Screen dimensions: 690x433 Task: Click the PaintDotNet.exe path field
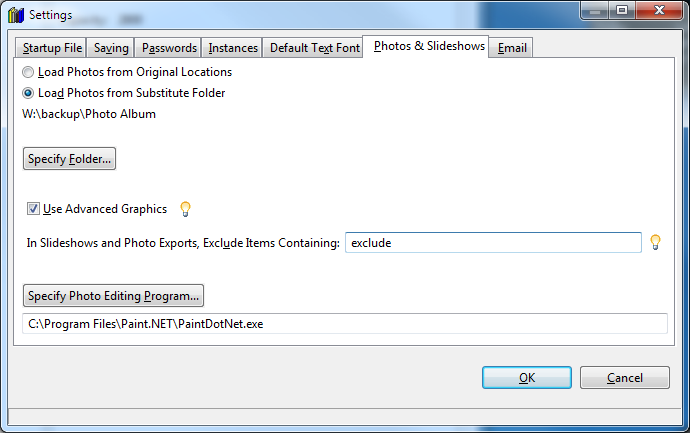pyautogui.click(x=344, y=324)
